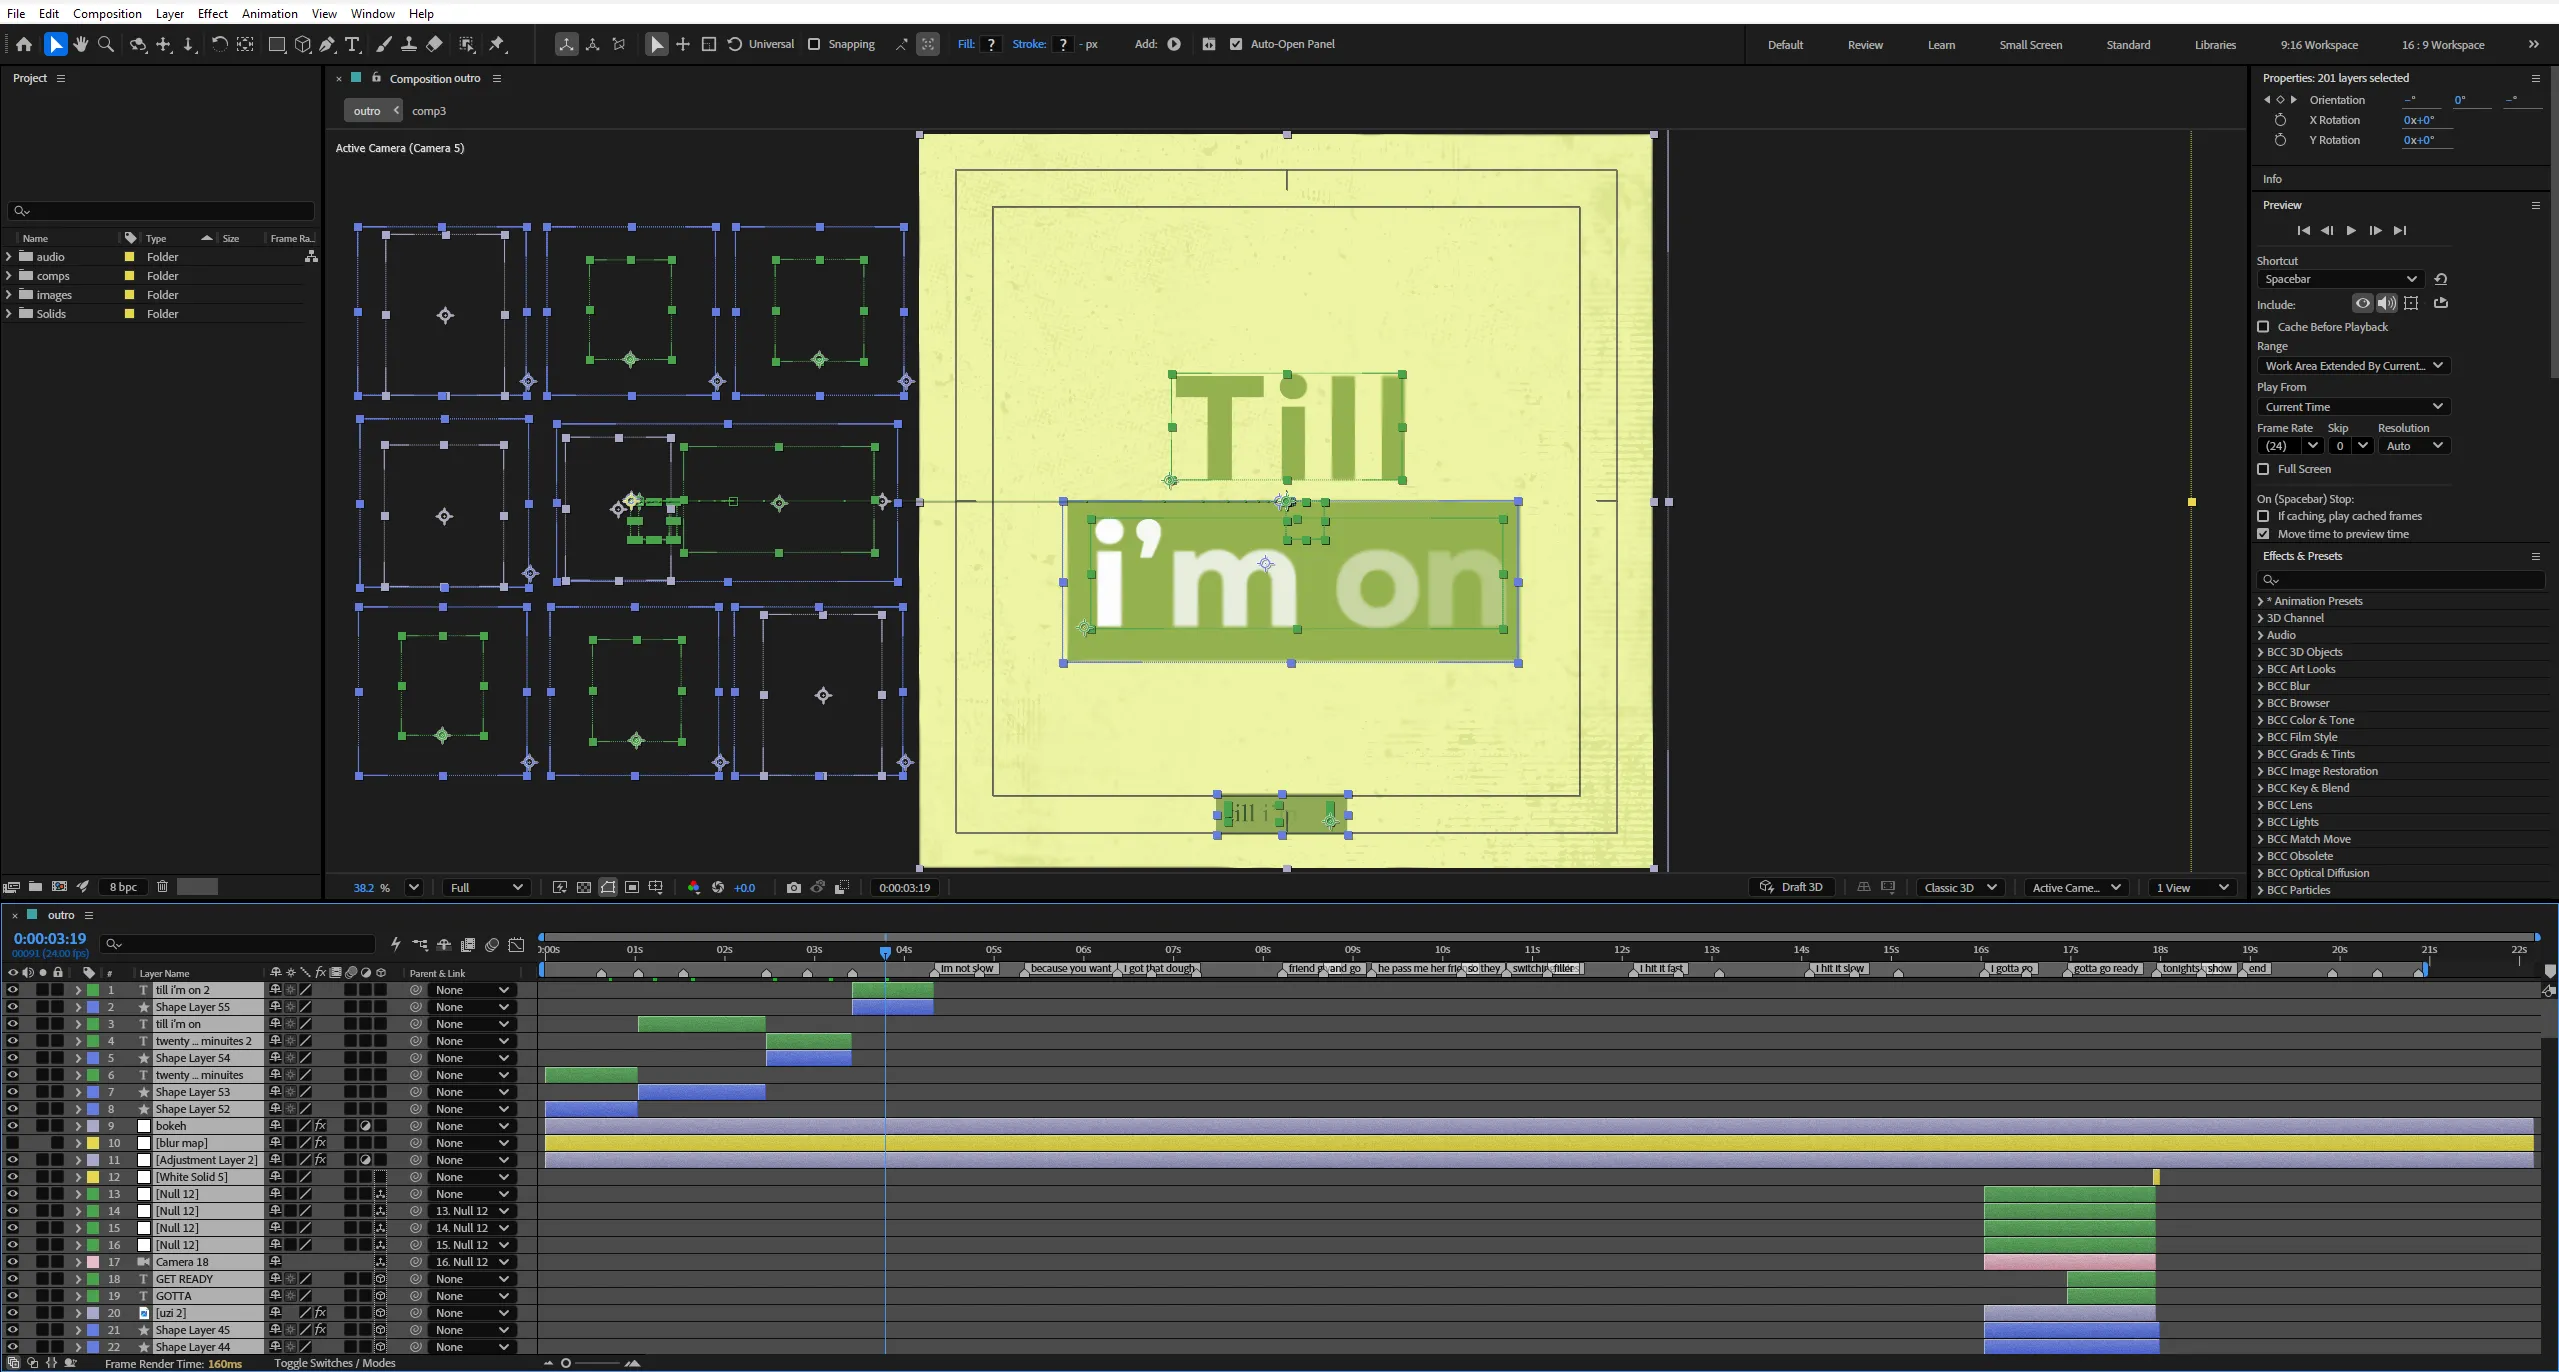
Task: Click the 'because you want' timeline marker
Action: (1069, 968)
